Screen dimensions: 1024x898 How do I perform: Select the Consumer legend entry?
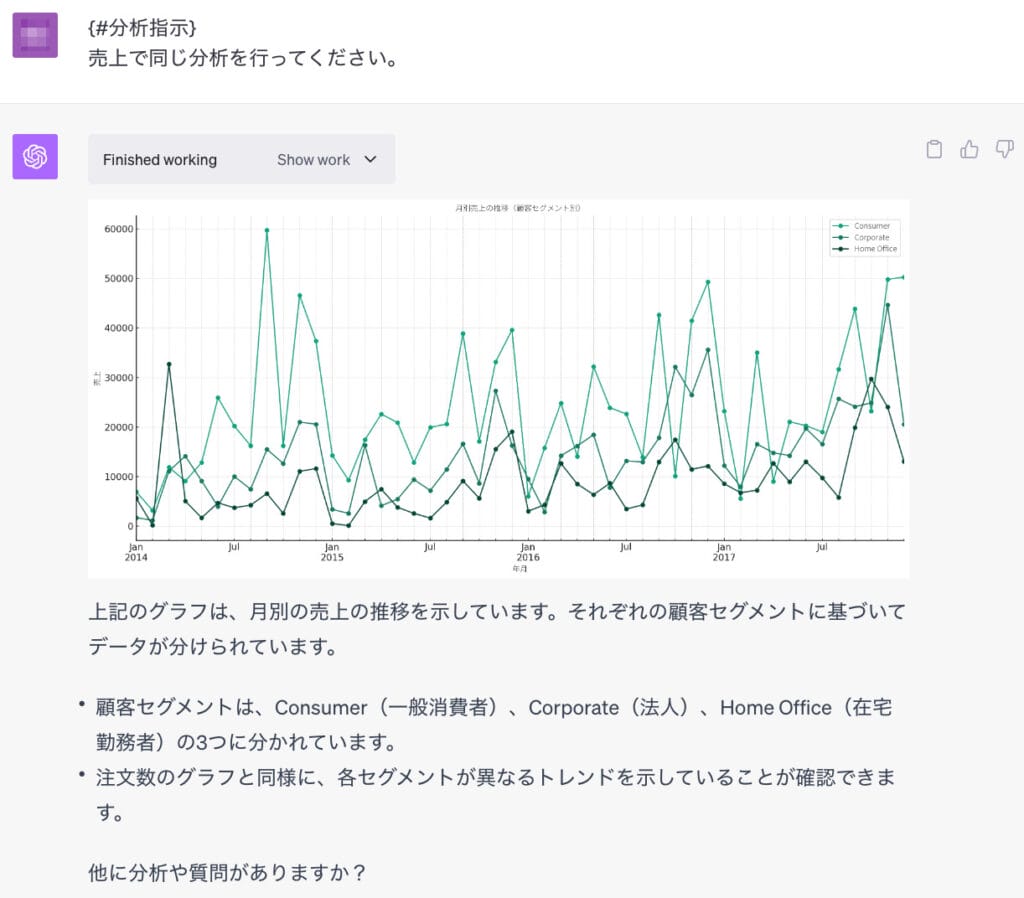pyautogui.click(x=870, y=226)
